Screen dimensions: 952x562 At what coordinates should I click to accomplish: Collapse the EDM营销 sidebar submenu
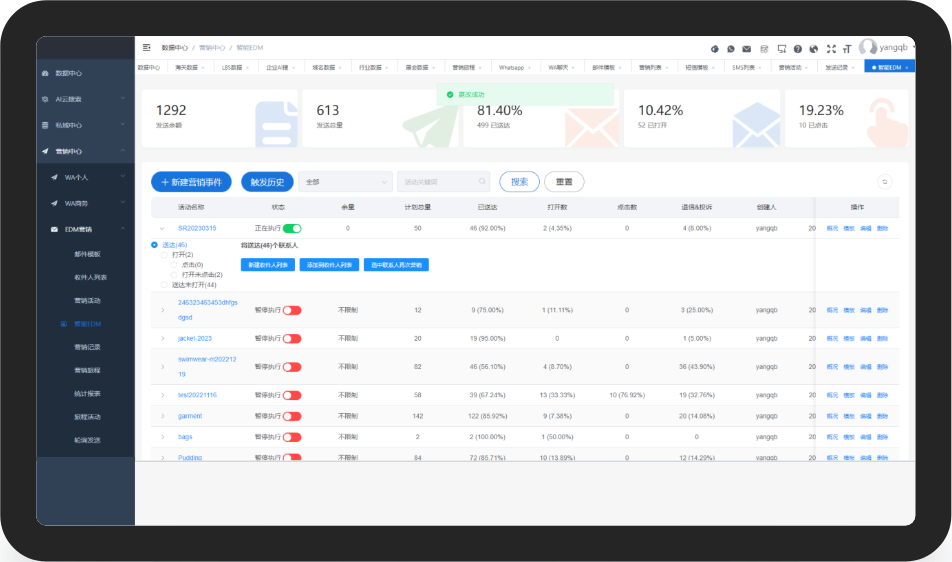pyautogui.click(x=123, y=229)
